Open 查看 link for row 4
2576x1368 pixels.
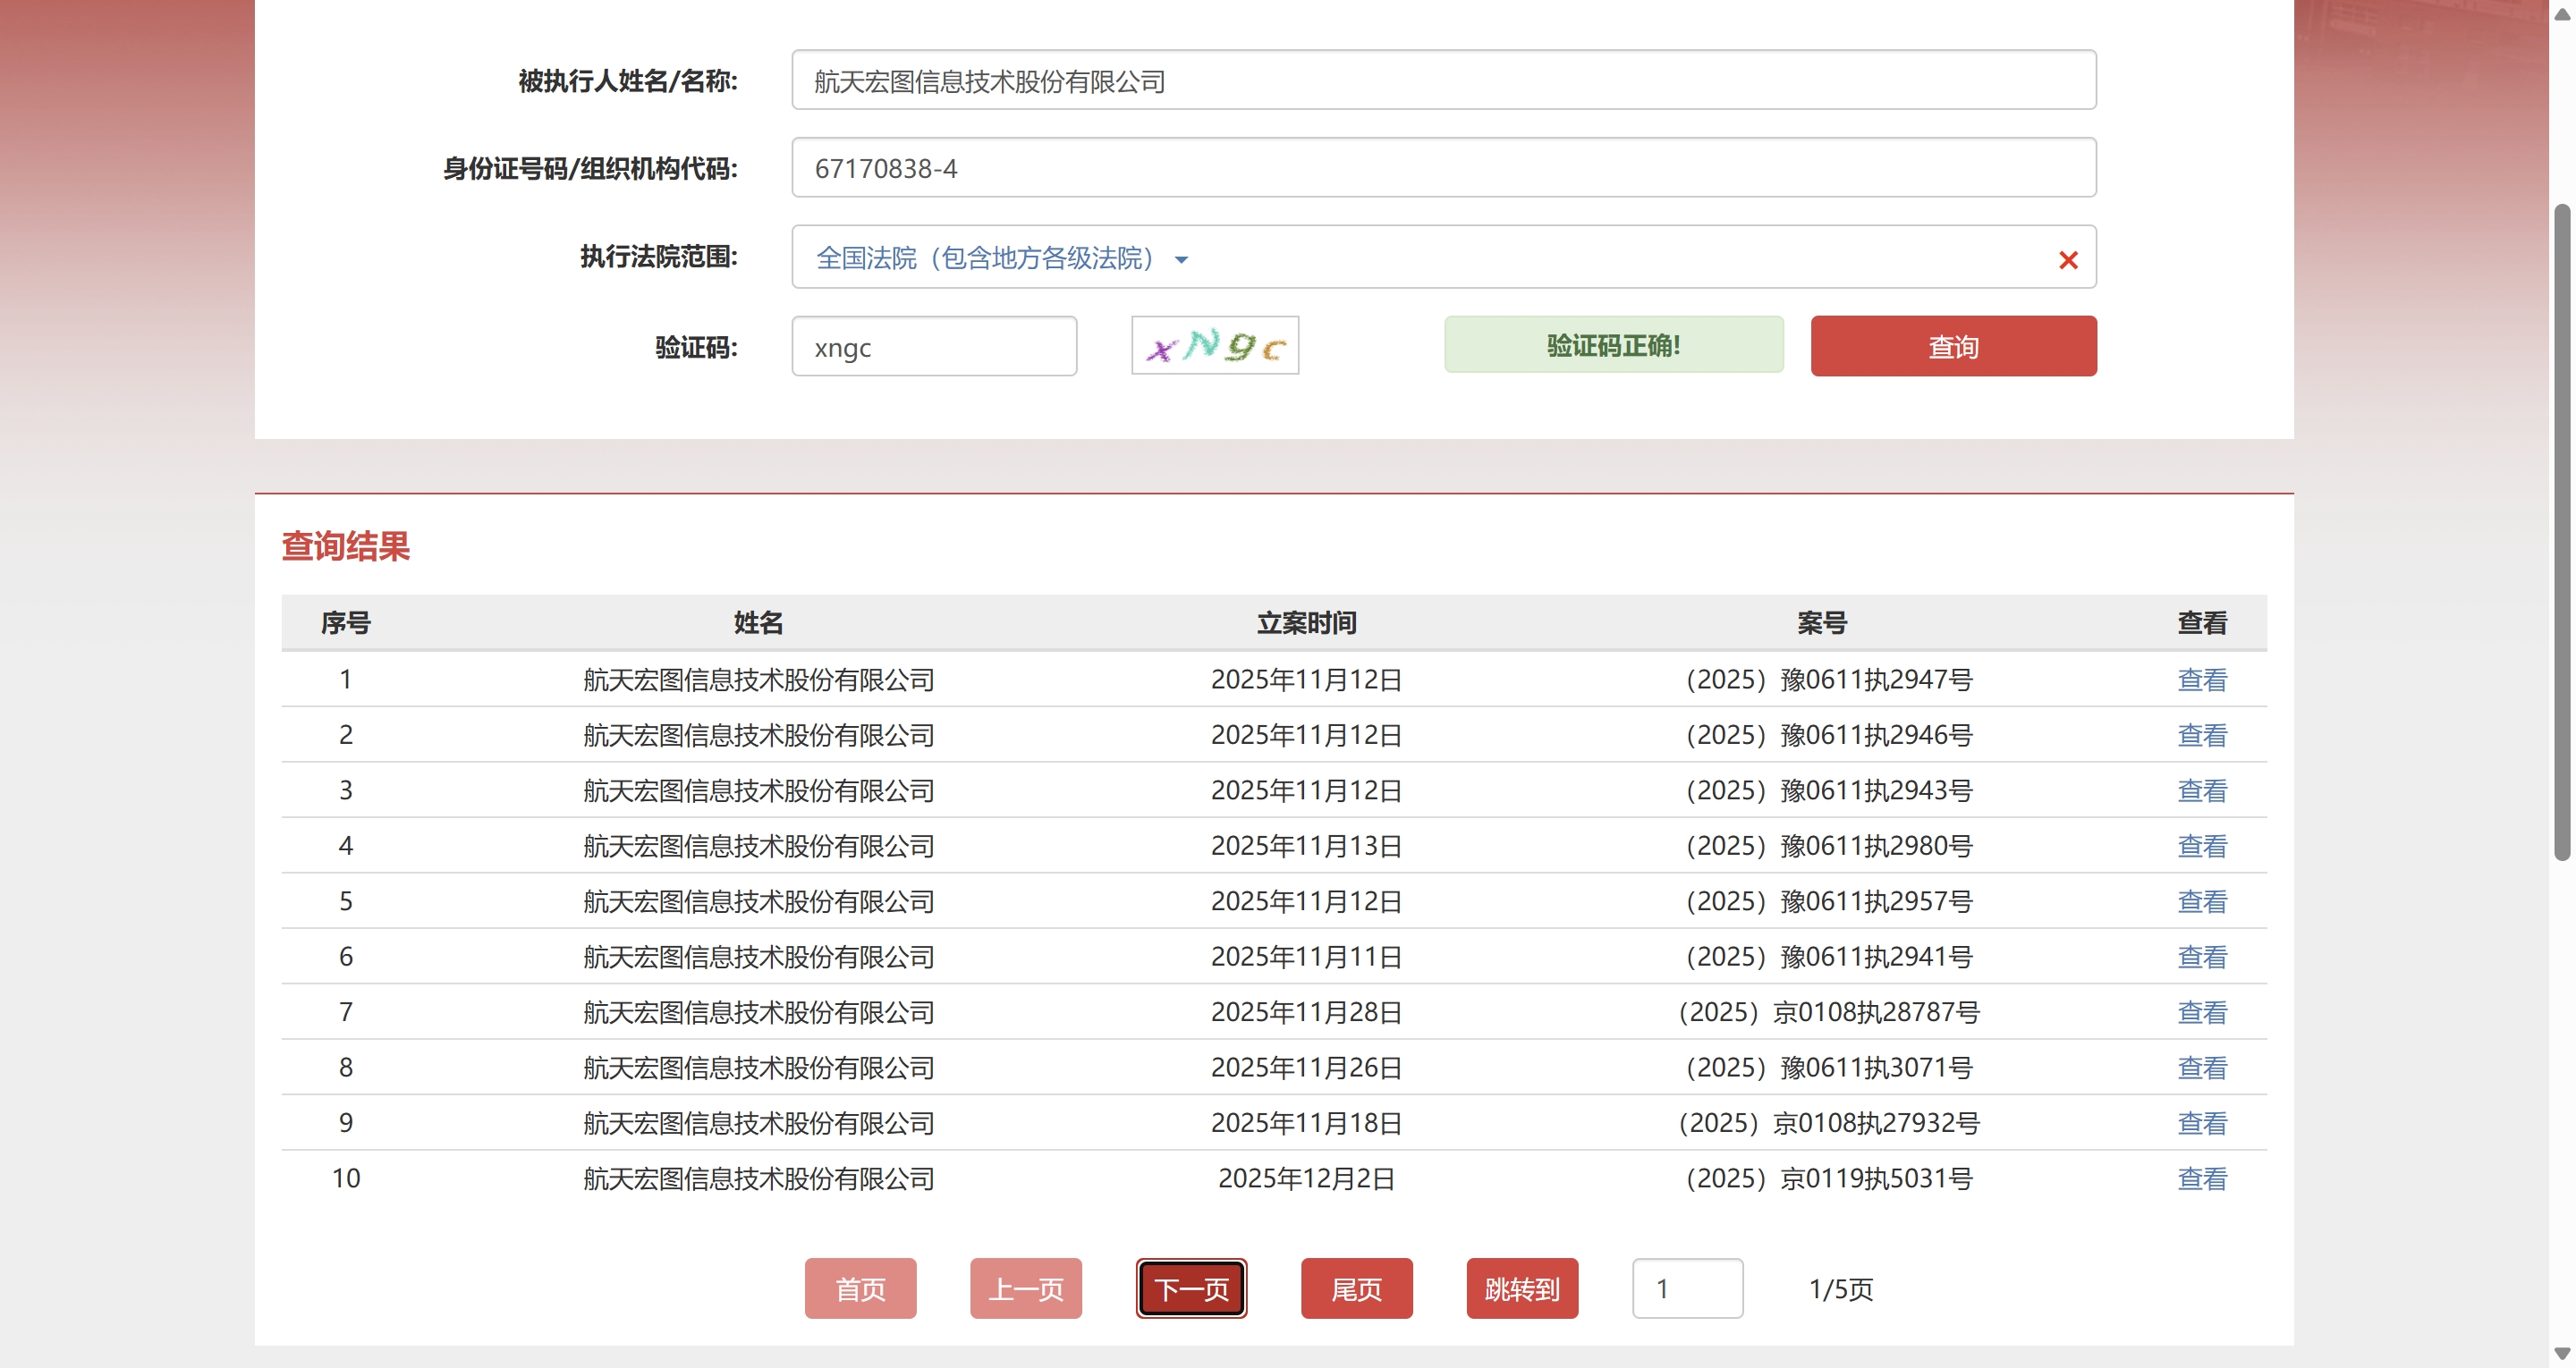(2201, 846)
